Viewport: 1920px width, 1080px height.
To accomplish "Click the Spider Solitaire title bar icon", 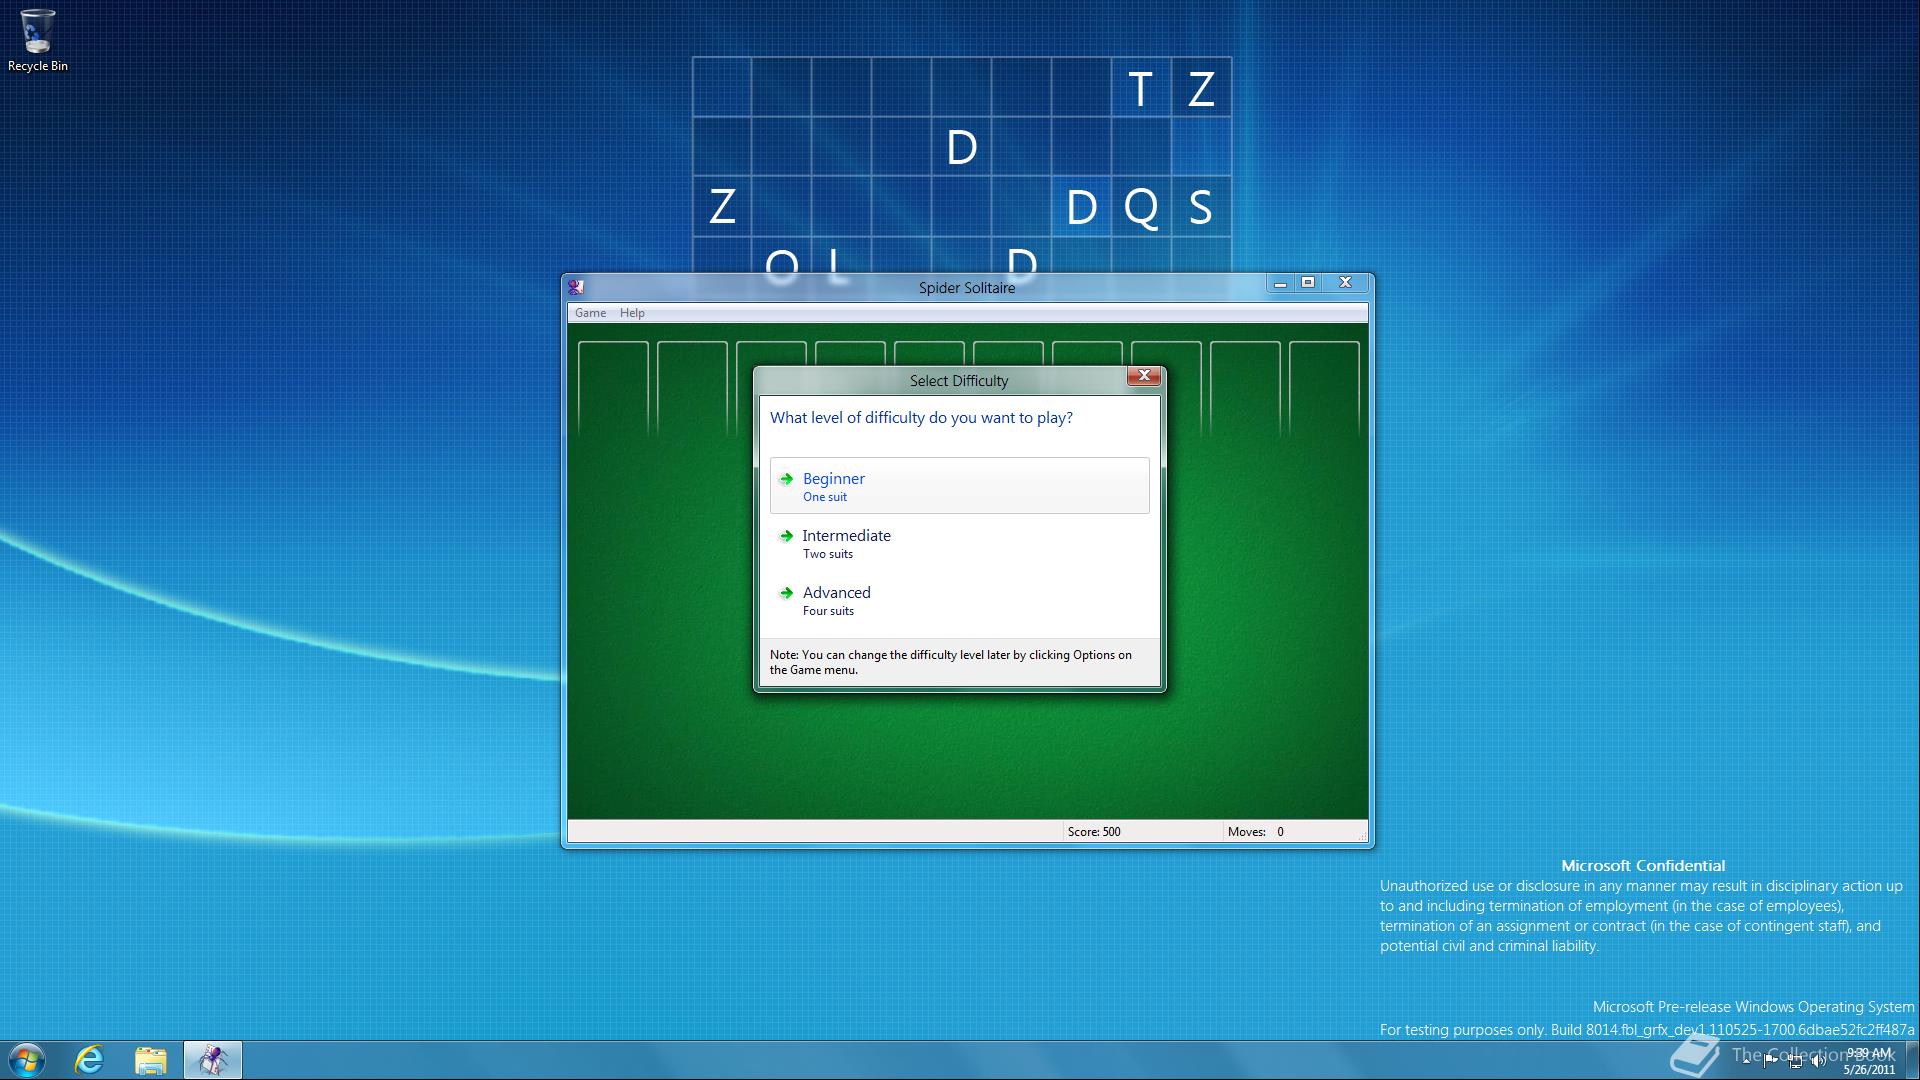I will (x=576, y=287).
